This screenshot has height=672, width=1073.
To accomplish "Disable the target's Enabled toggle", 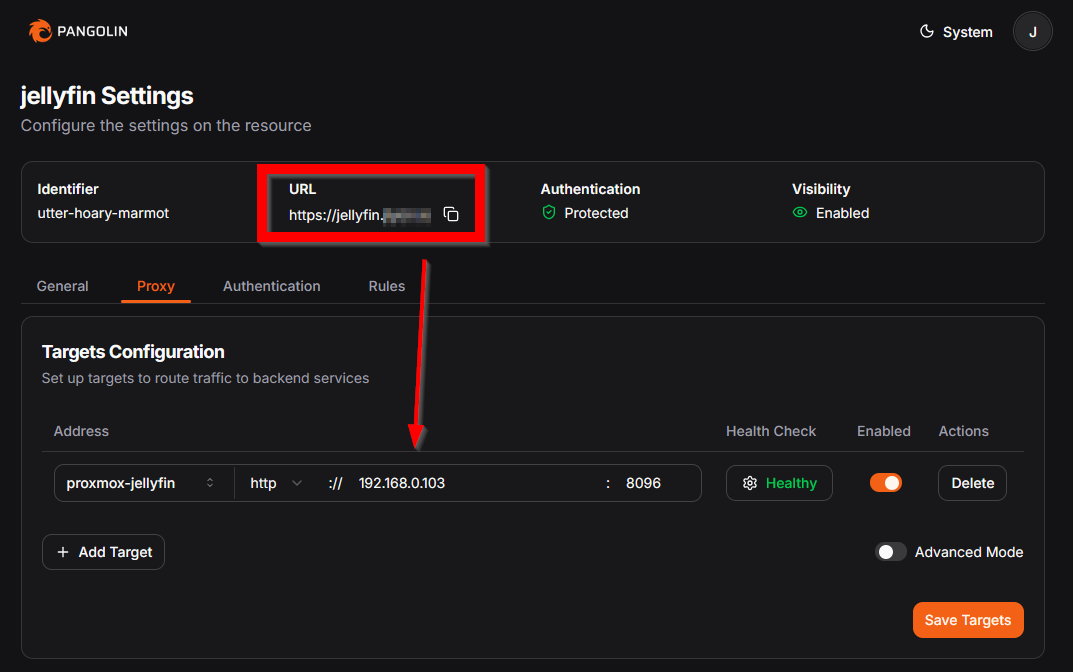I will [885, 483].
